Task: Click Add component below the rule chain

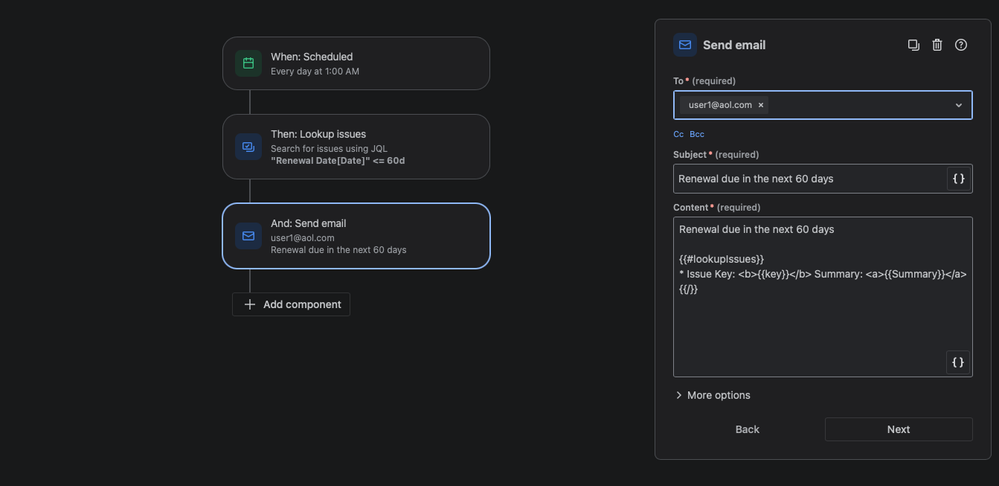Action: (x=291, y=304)
